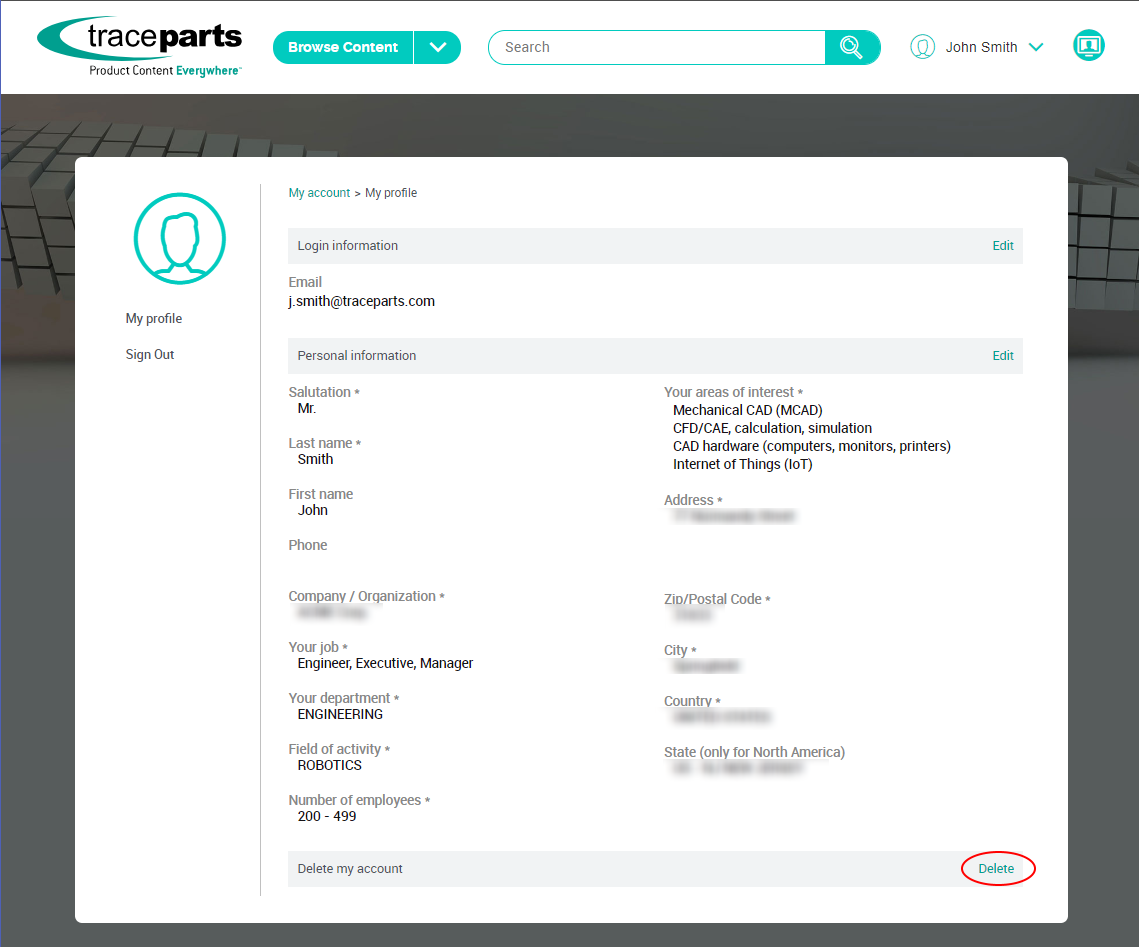Click My profile in the breadcrumb
Viewport: 1139px width, 947px height.
pyautogui.click(x=391, y=193)
